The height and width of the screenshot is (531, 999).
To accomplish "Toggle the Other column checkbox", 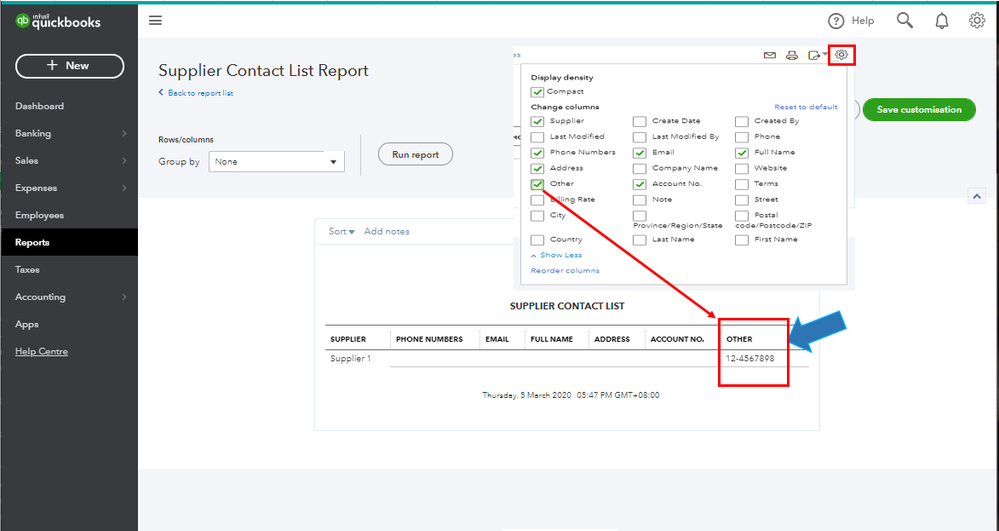I will coord(537,184).
